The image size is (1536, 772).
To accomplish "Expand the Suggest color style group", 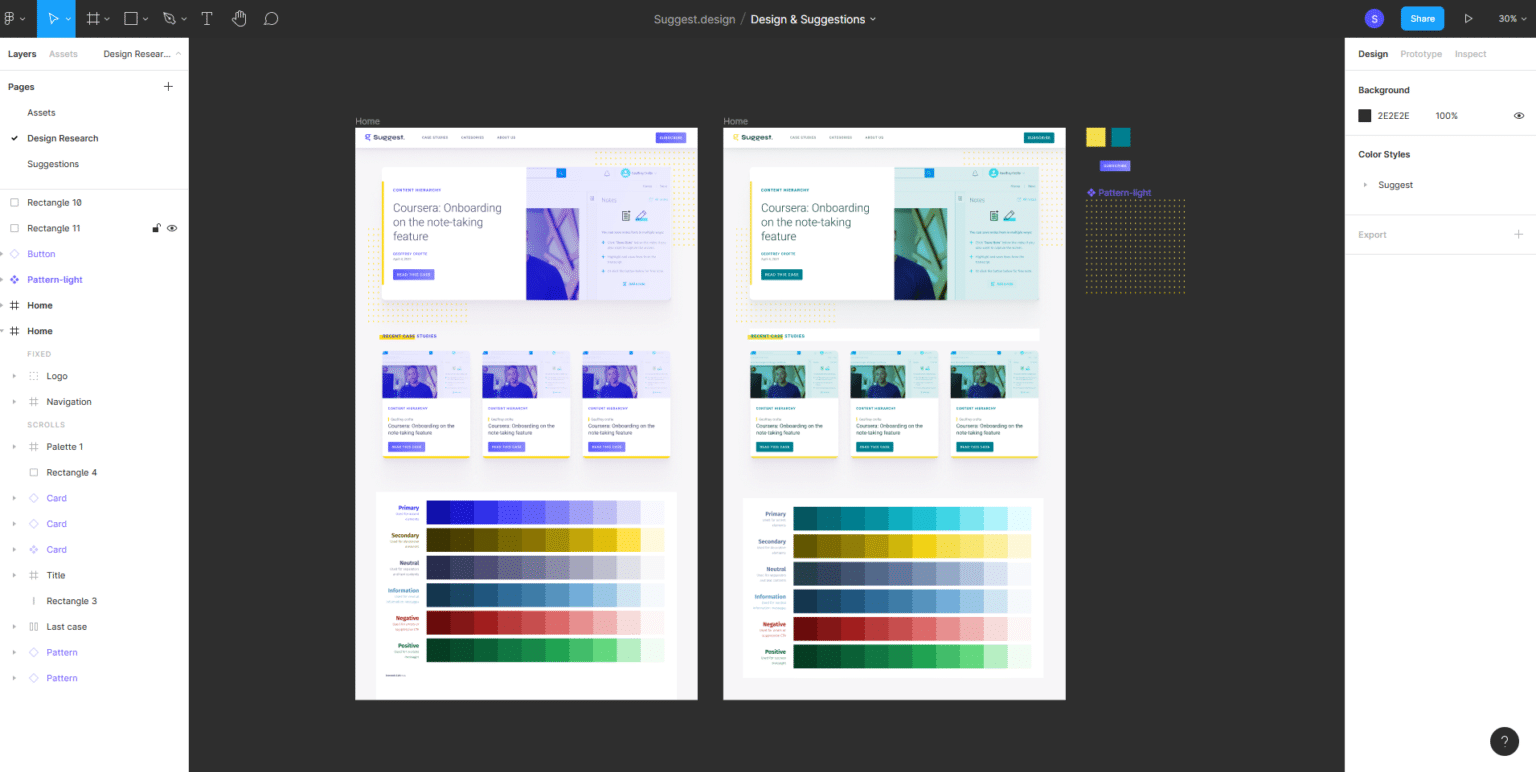I will click(x=1365, y=185).
